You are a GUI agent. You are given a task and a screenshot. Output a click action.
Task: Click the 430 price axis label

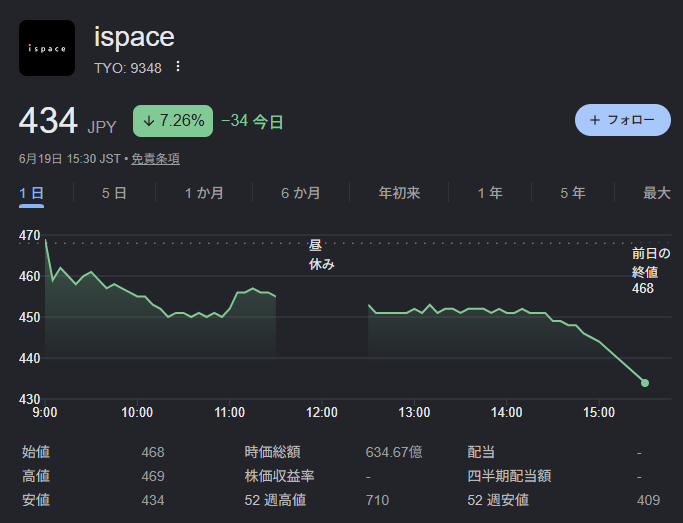coord(30,399)
